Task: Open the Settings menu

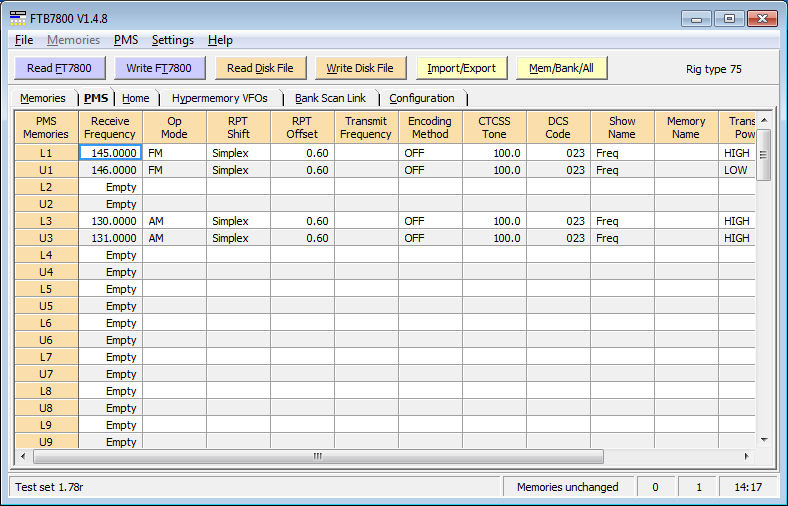Action: pos(173,40)
